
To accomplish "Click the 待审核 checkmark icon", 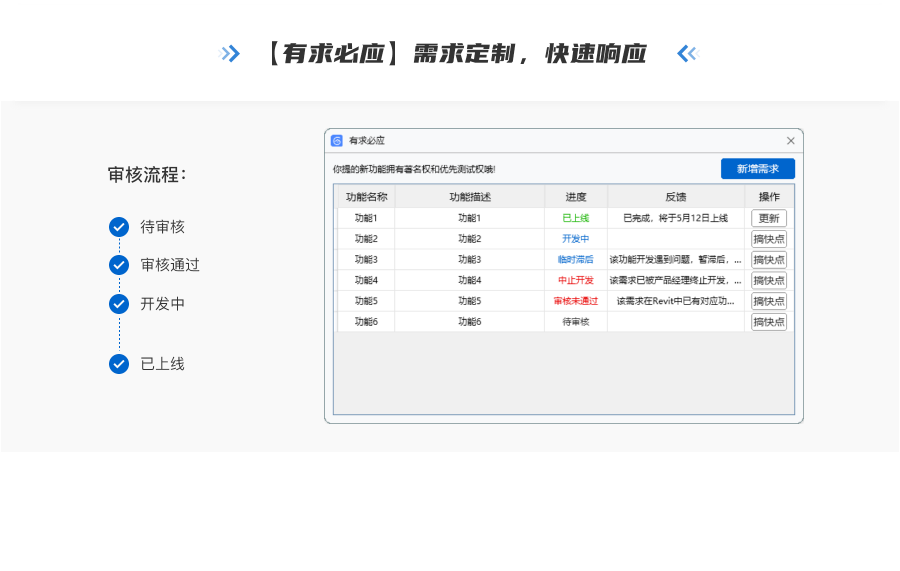I will pos(119,227).
